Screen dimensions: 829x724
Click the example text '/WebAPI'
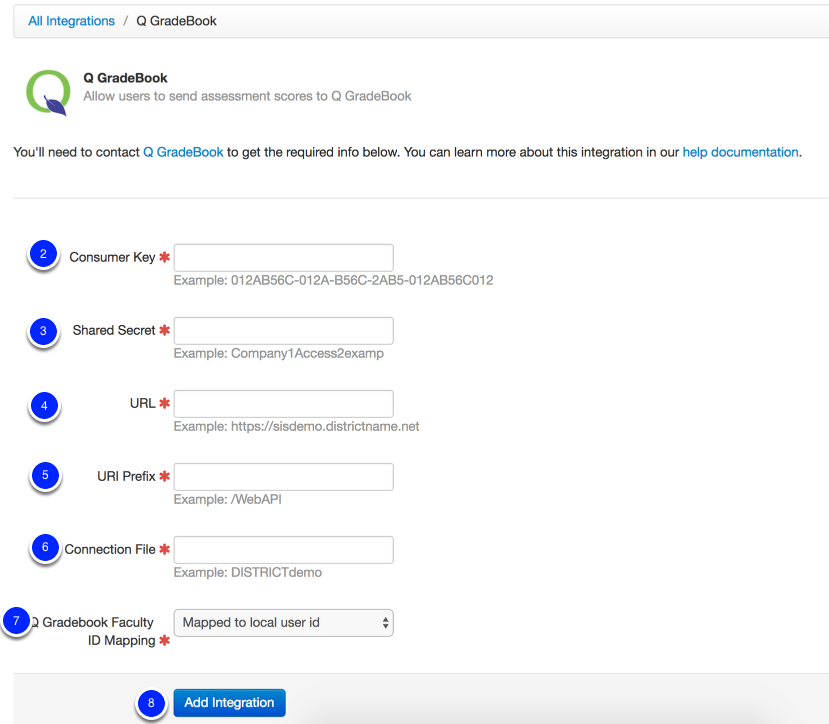tap(256, 499)
